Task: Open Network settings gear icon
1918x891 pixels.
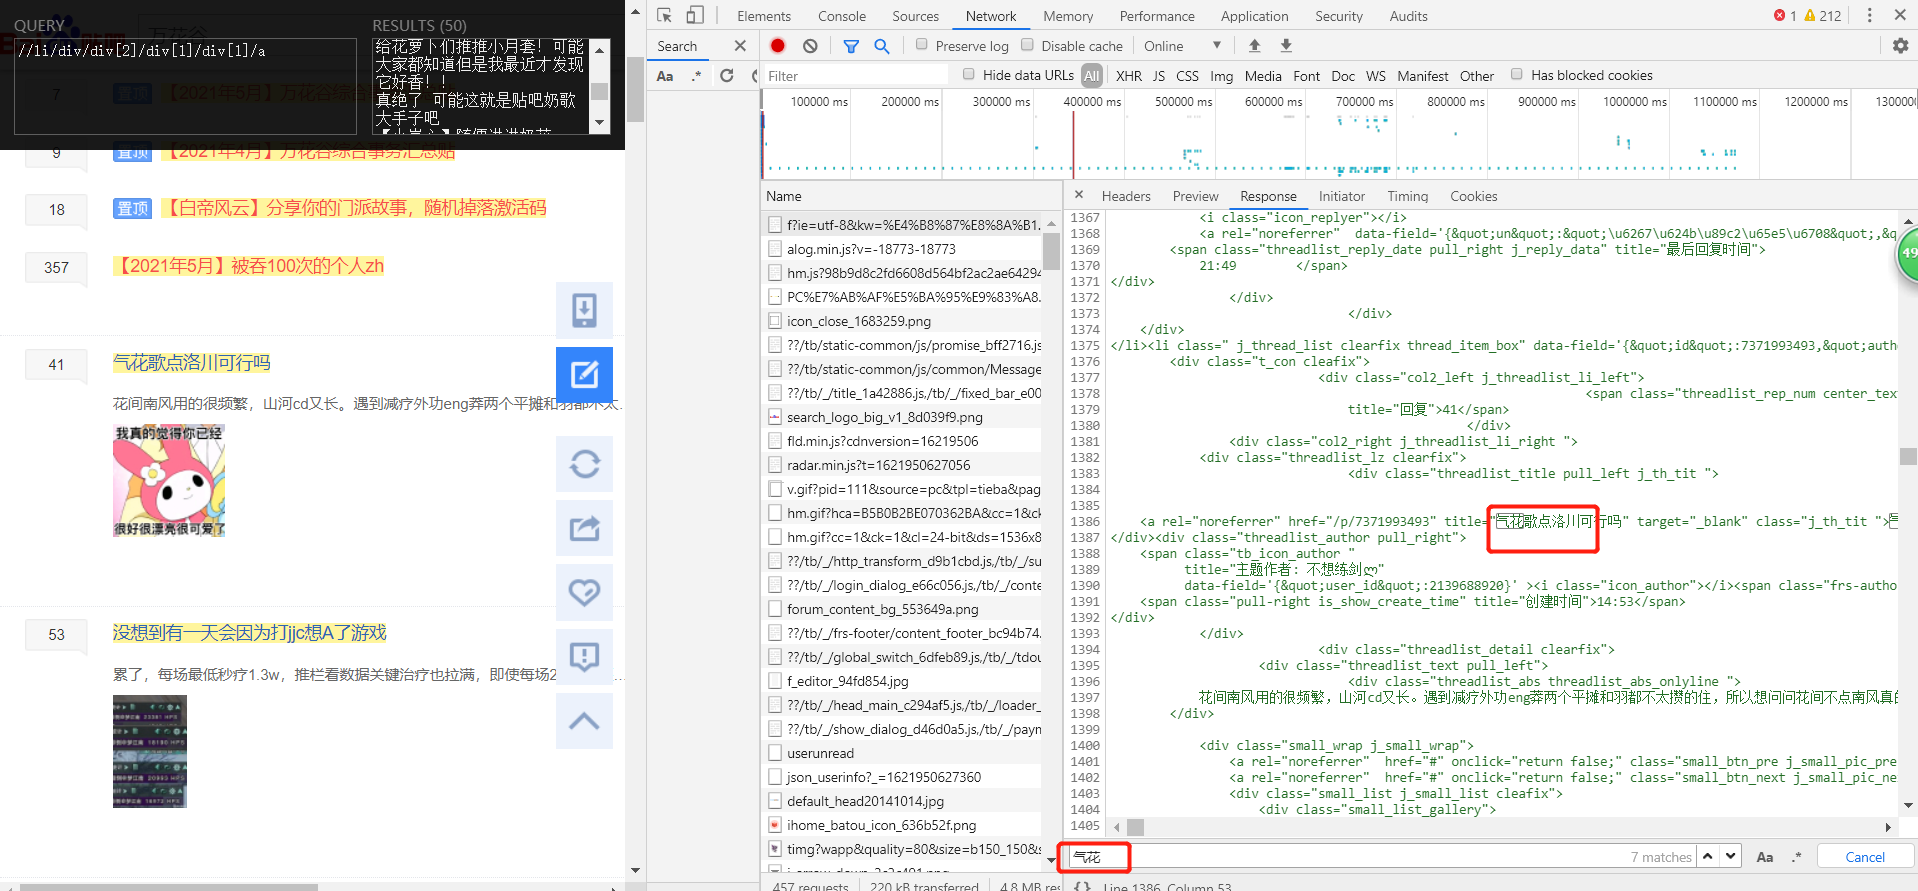Action: coord(1900,45)
